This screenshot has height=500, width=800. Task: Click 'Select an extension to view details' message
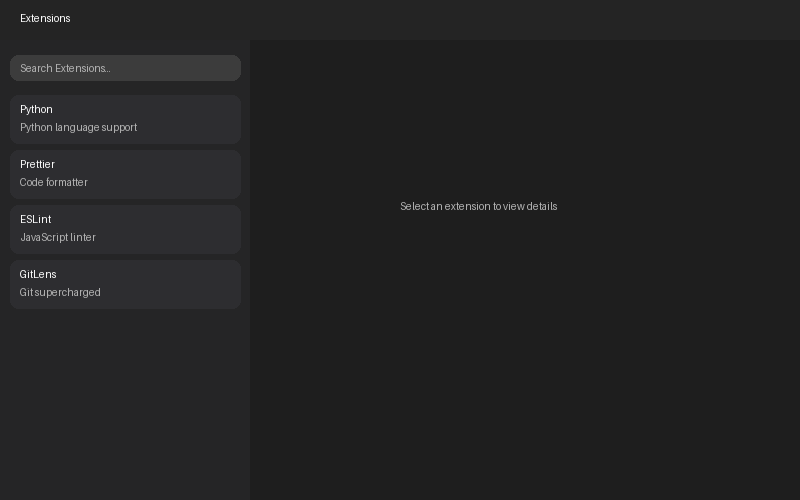478,207
